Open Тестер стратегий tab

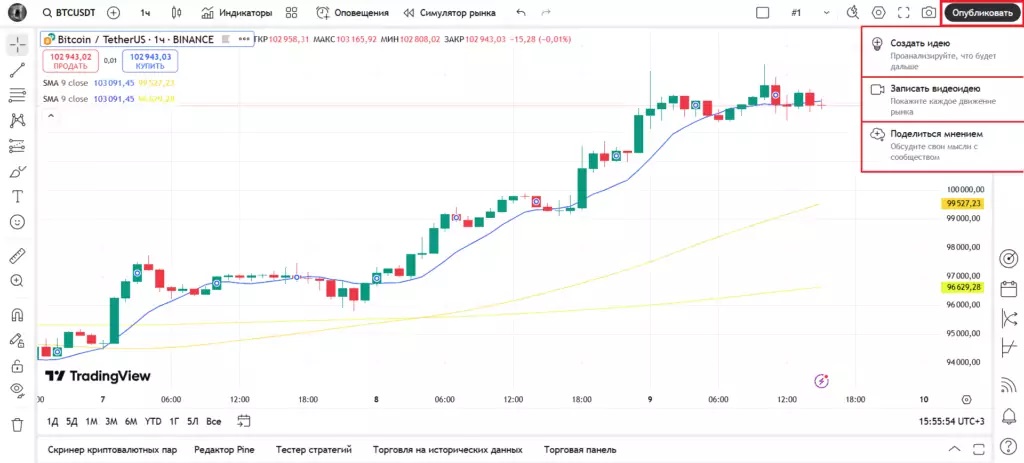tap(313, 449)
